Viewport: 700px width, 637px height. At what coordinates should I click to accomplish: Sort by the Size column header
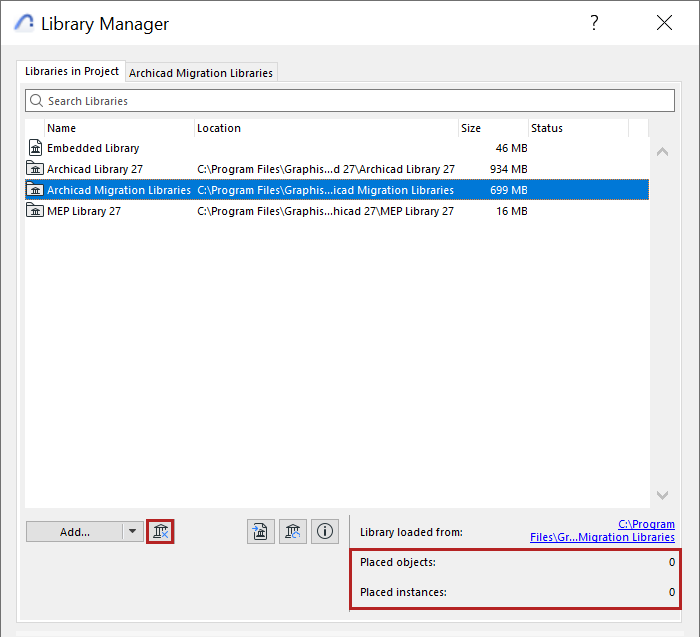[x=493, y=128]
